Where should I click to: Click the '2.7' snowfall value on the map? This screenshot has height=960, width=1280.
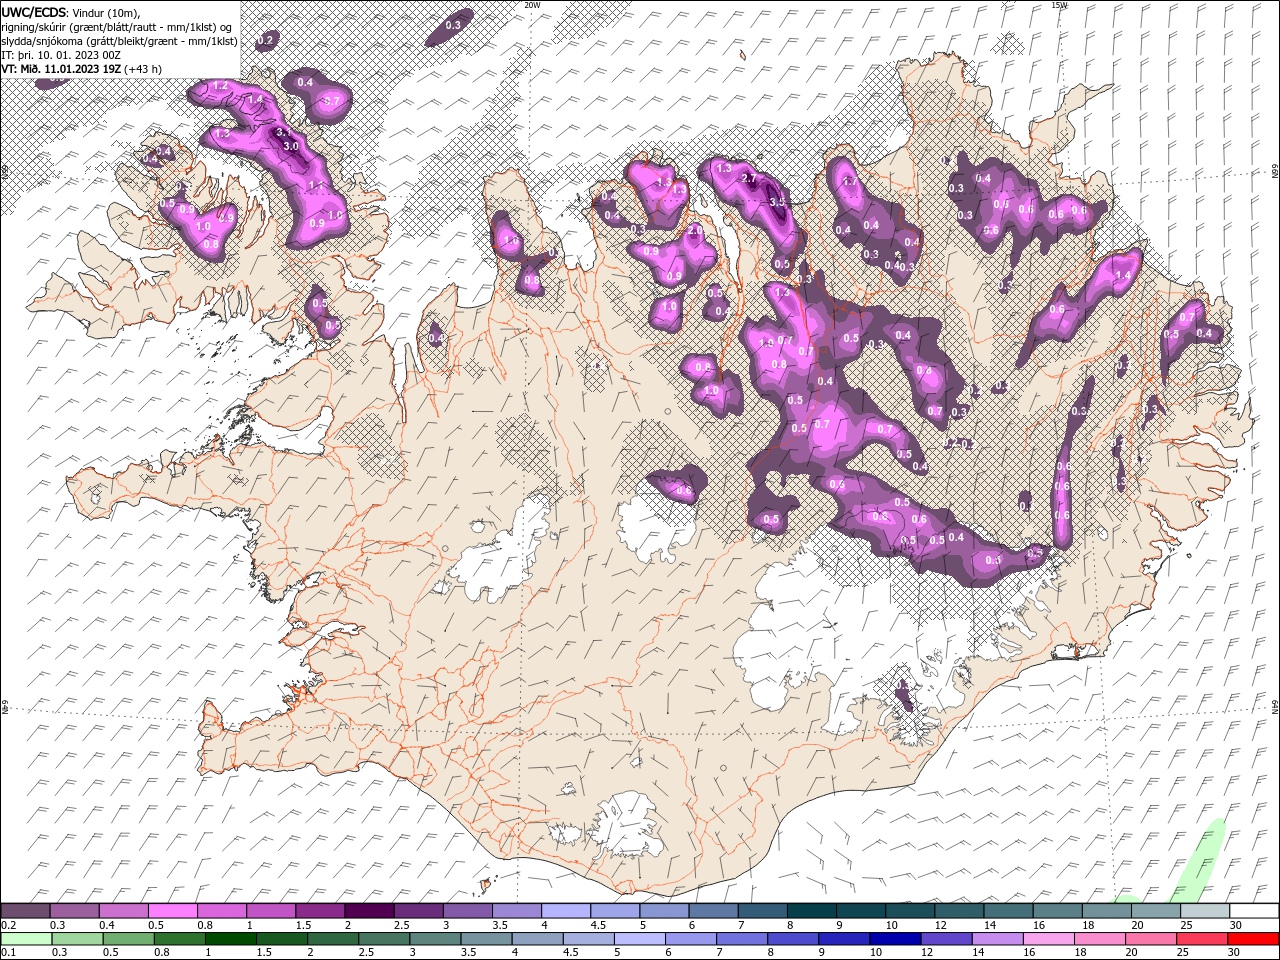(749, 178)
